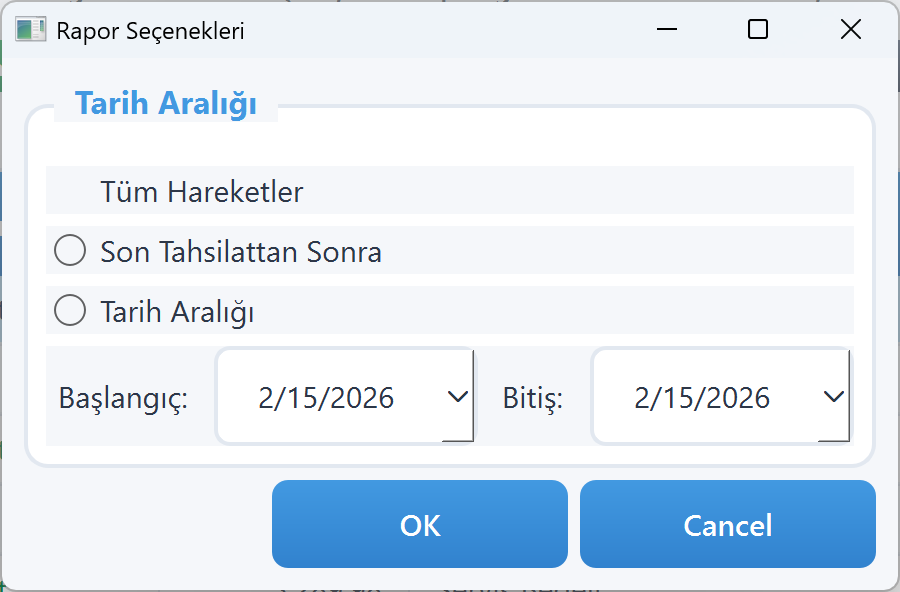900x592 pixels.
Task: Click inside the Tüm Hareketler highlighted row
Action: click(450, 191)
